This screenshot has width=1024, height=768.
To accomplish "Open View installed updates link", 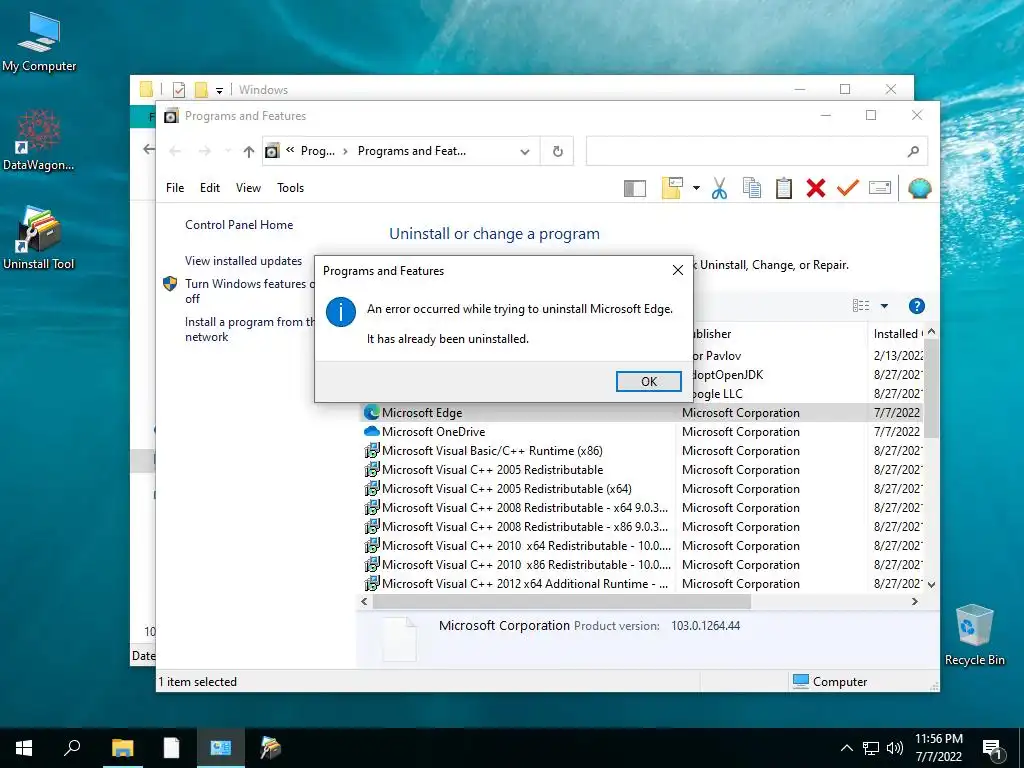I will (244, 261).
